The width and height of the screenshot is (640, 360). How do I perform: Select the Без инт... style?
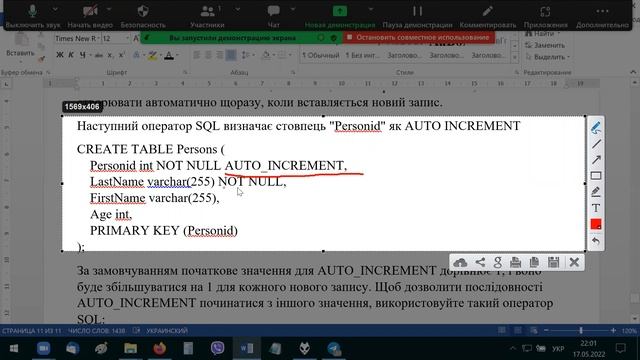tap(362, 55)
